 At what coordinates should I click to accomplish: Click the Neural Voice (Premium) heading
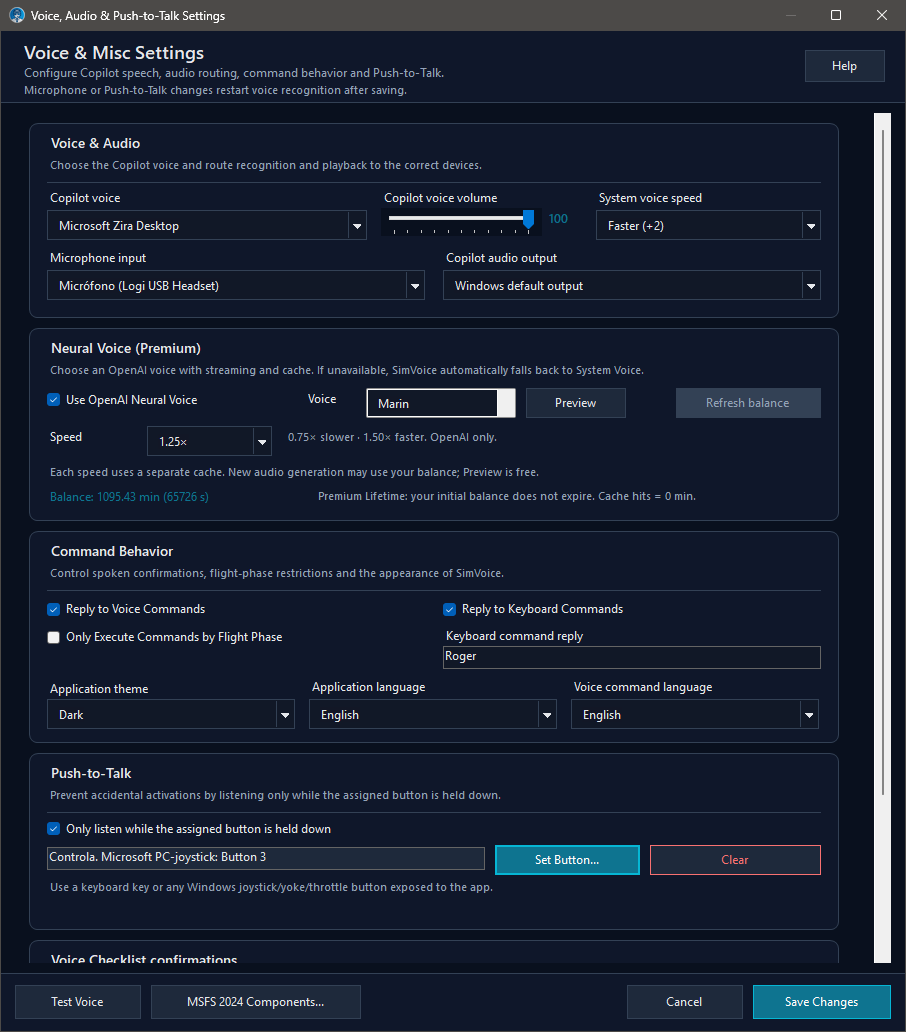pyautogui.click(x=126, y=348)
